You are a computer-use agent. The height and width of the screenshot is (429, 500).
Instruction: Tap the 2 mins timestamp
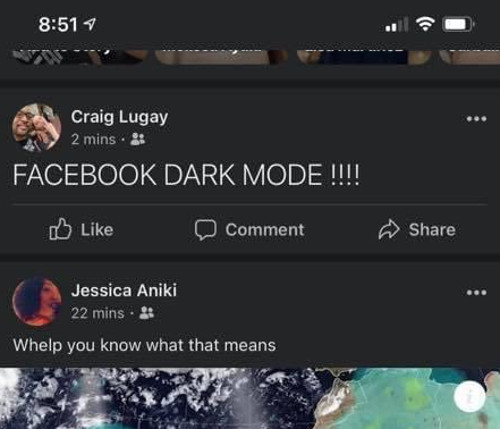[93, 139]
